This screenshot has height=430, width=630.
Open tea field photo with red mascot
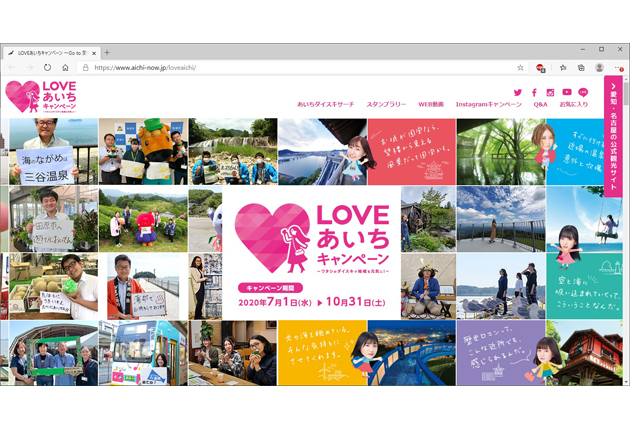click(x=143, y=219)
